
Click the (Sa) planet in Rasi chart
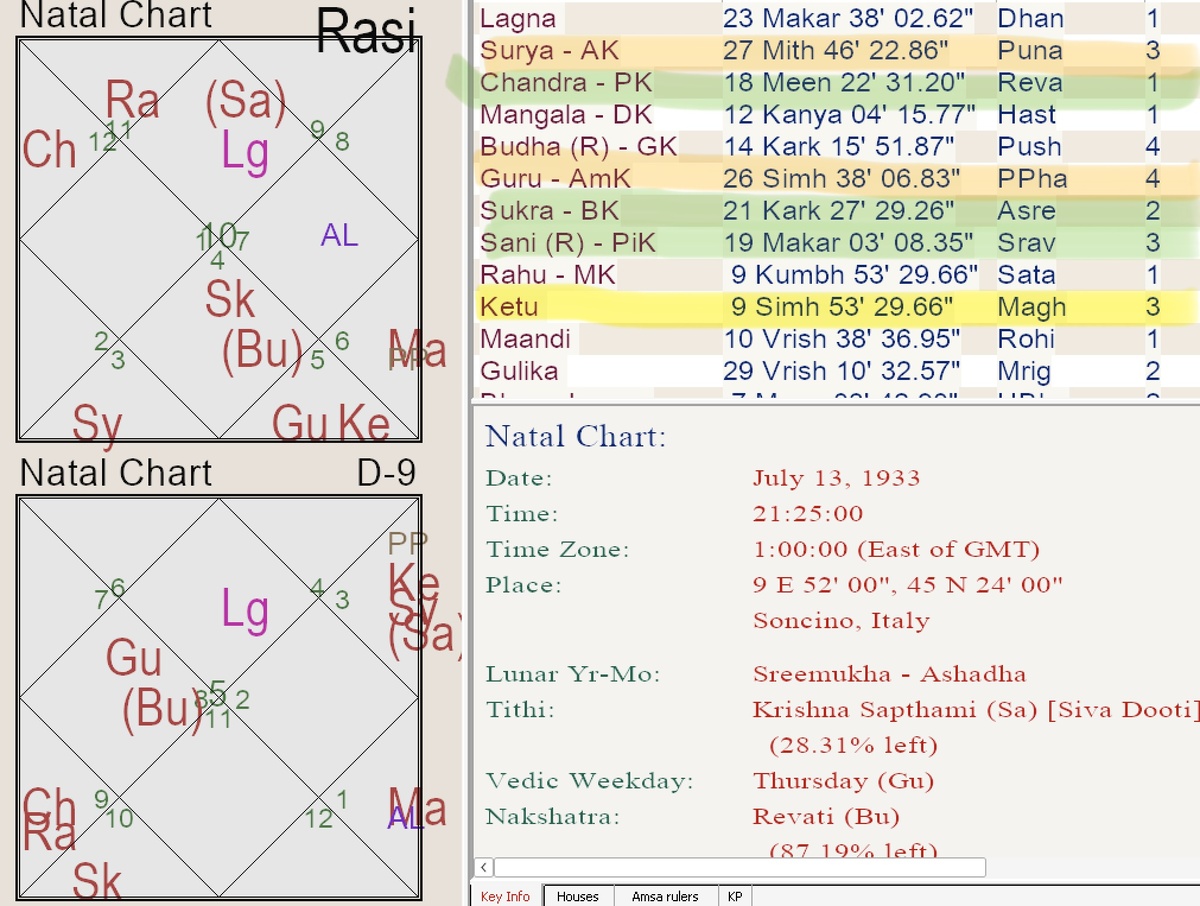246,101
